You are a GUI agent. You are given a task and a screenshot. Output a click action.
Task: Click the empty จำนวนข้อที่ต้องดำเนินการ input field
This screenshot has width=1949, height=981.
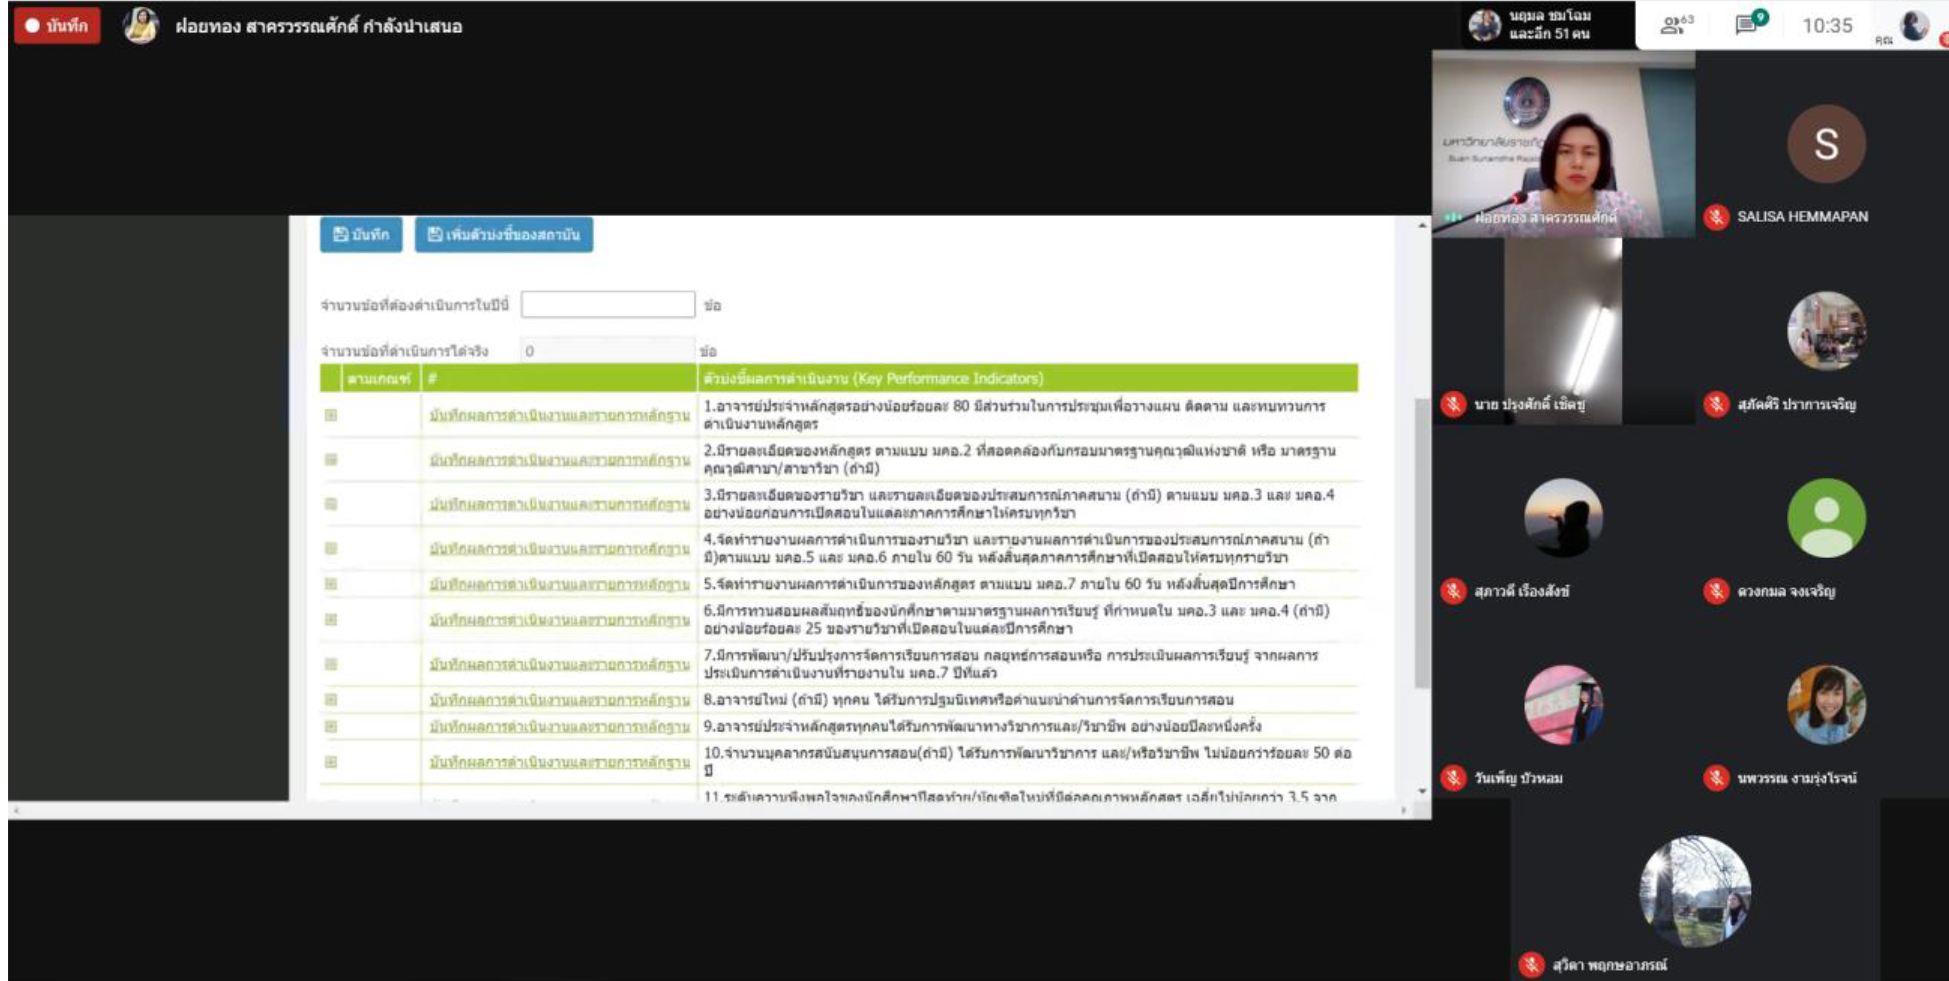click(608, 305)
